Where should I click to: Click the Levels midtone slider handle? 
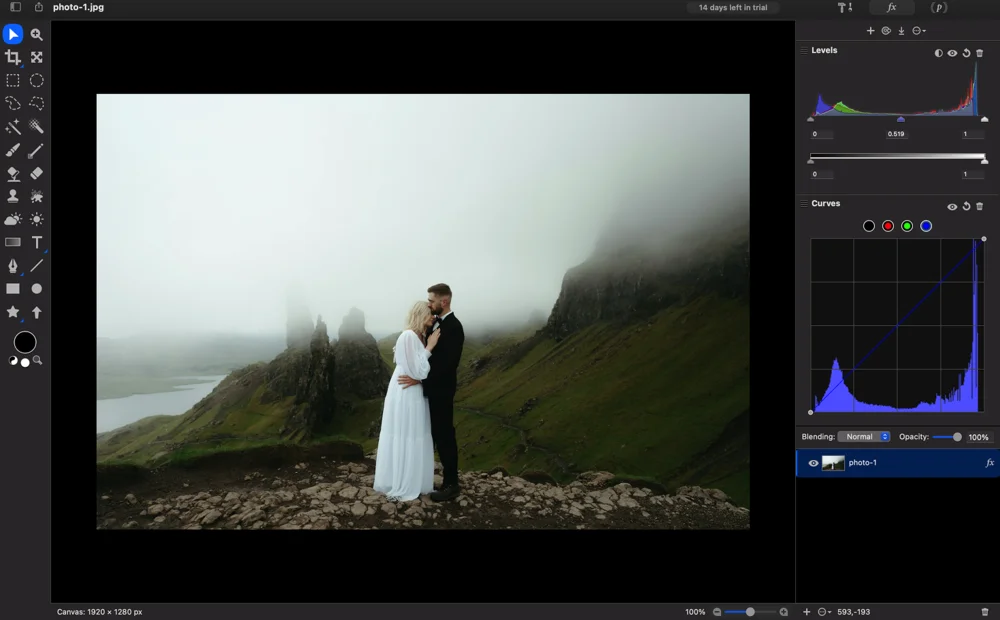(901, 119)
